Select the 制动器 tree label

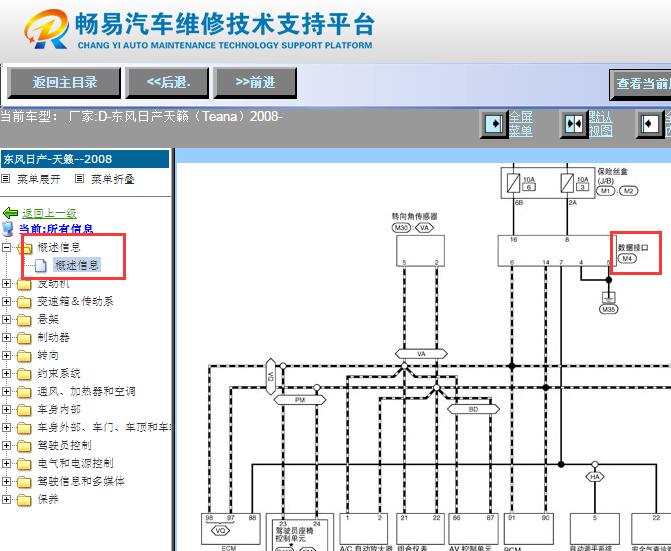53,337
